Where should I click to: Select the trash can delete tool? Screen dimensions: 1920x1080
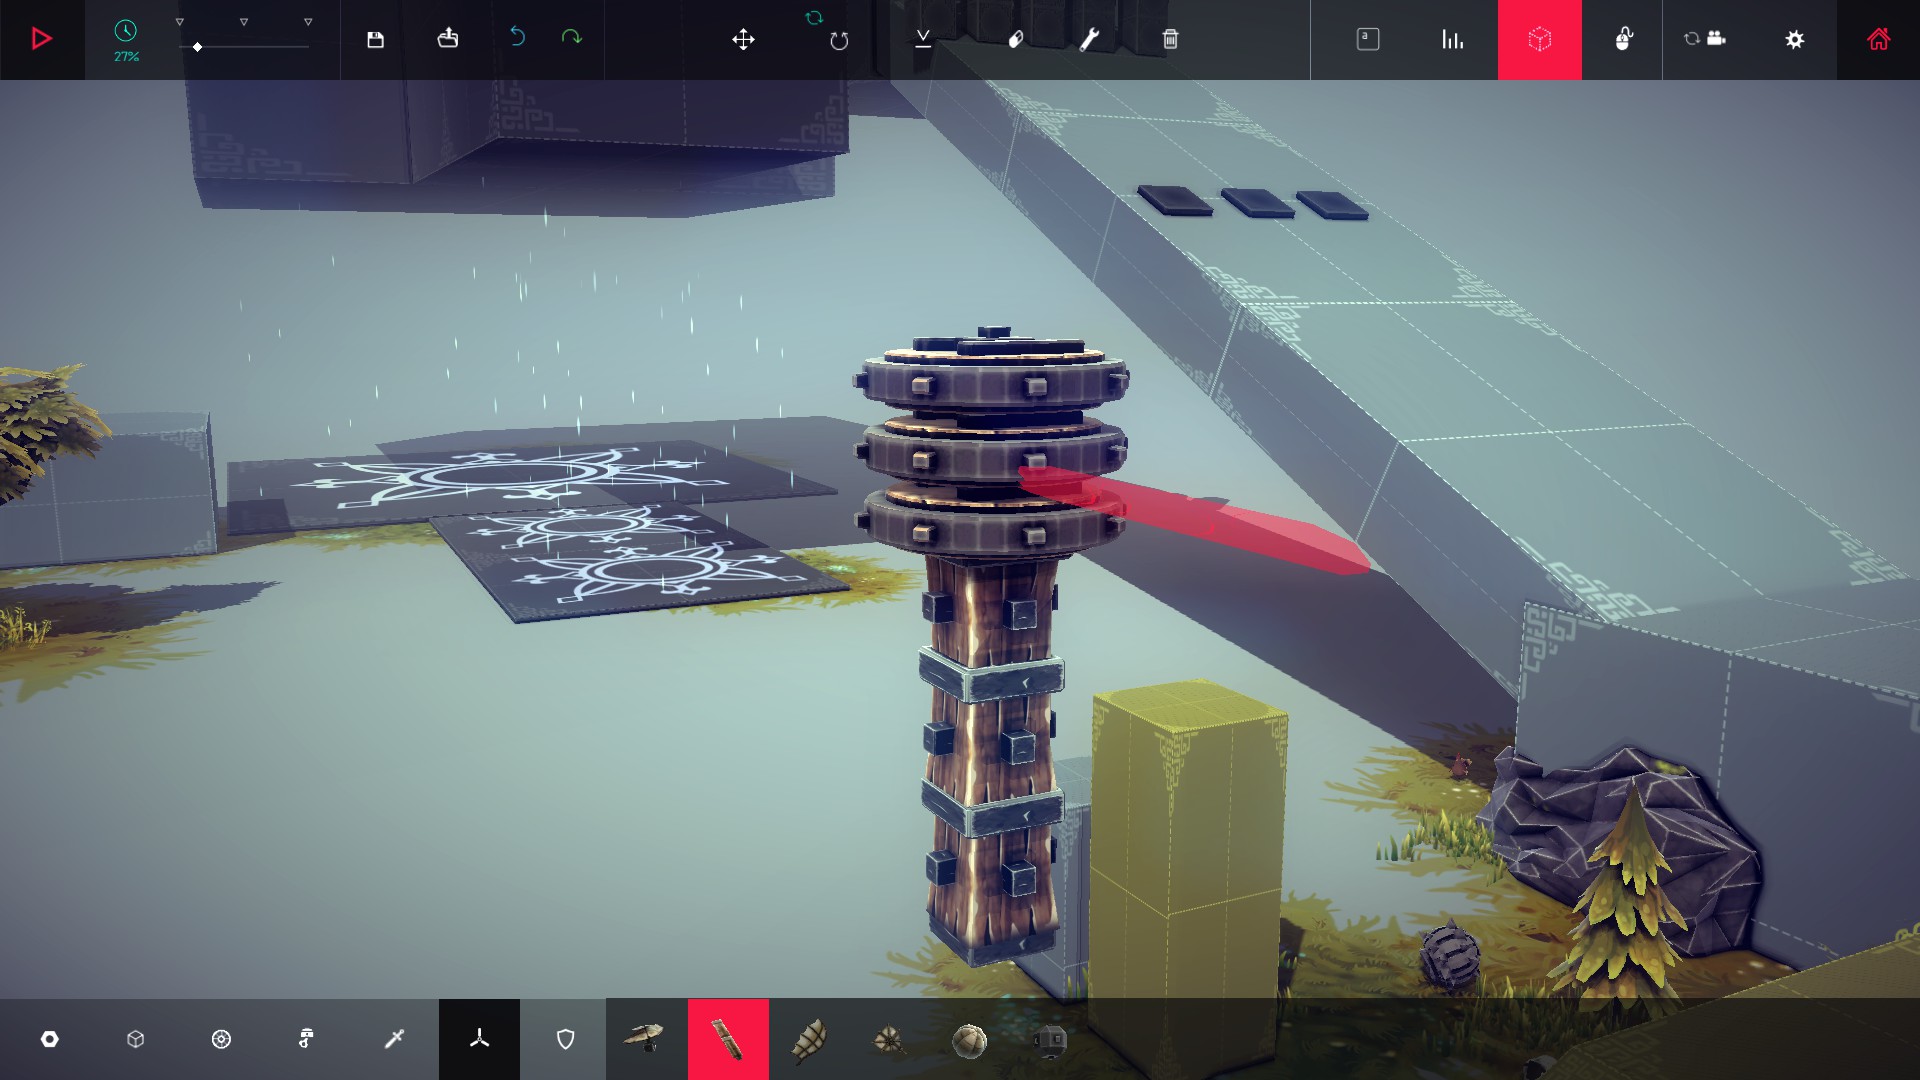(1170, 39)
